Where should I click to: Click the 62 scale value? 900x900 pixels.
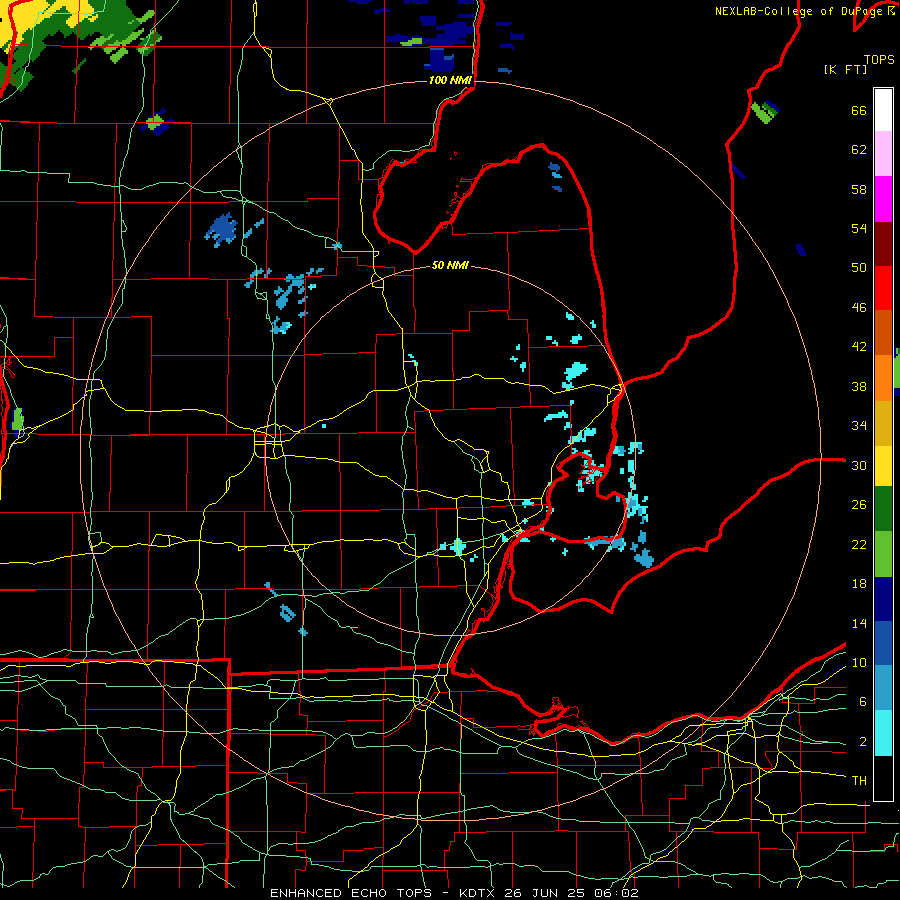859,150
